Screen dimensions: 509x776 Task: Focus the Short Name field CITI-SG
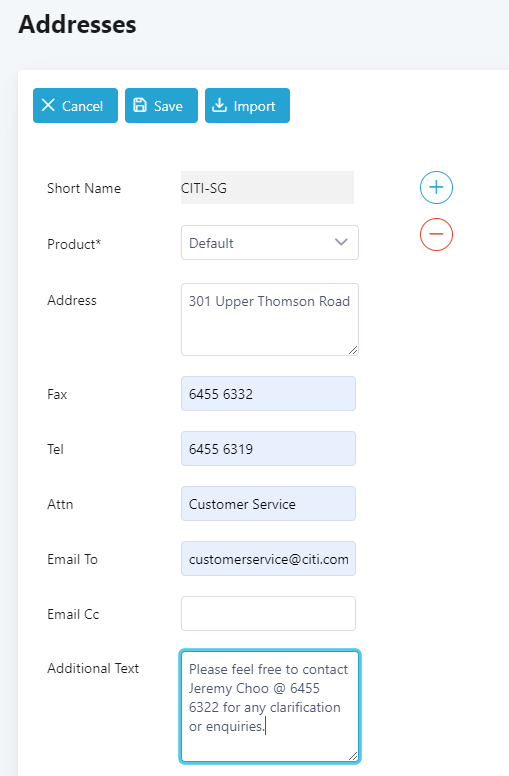267,188
